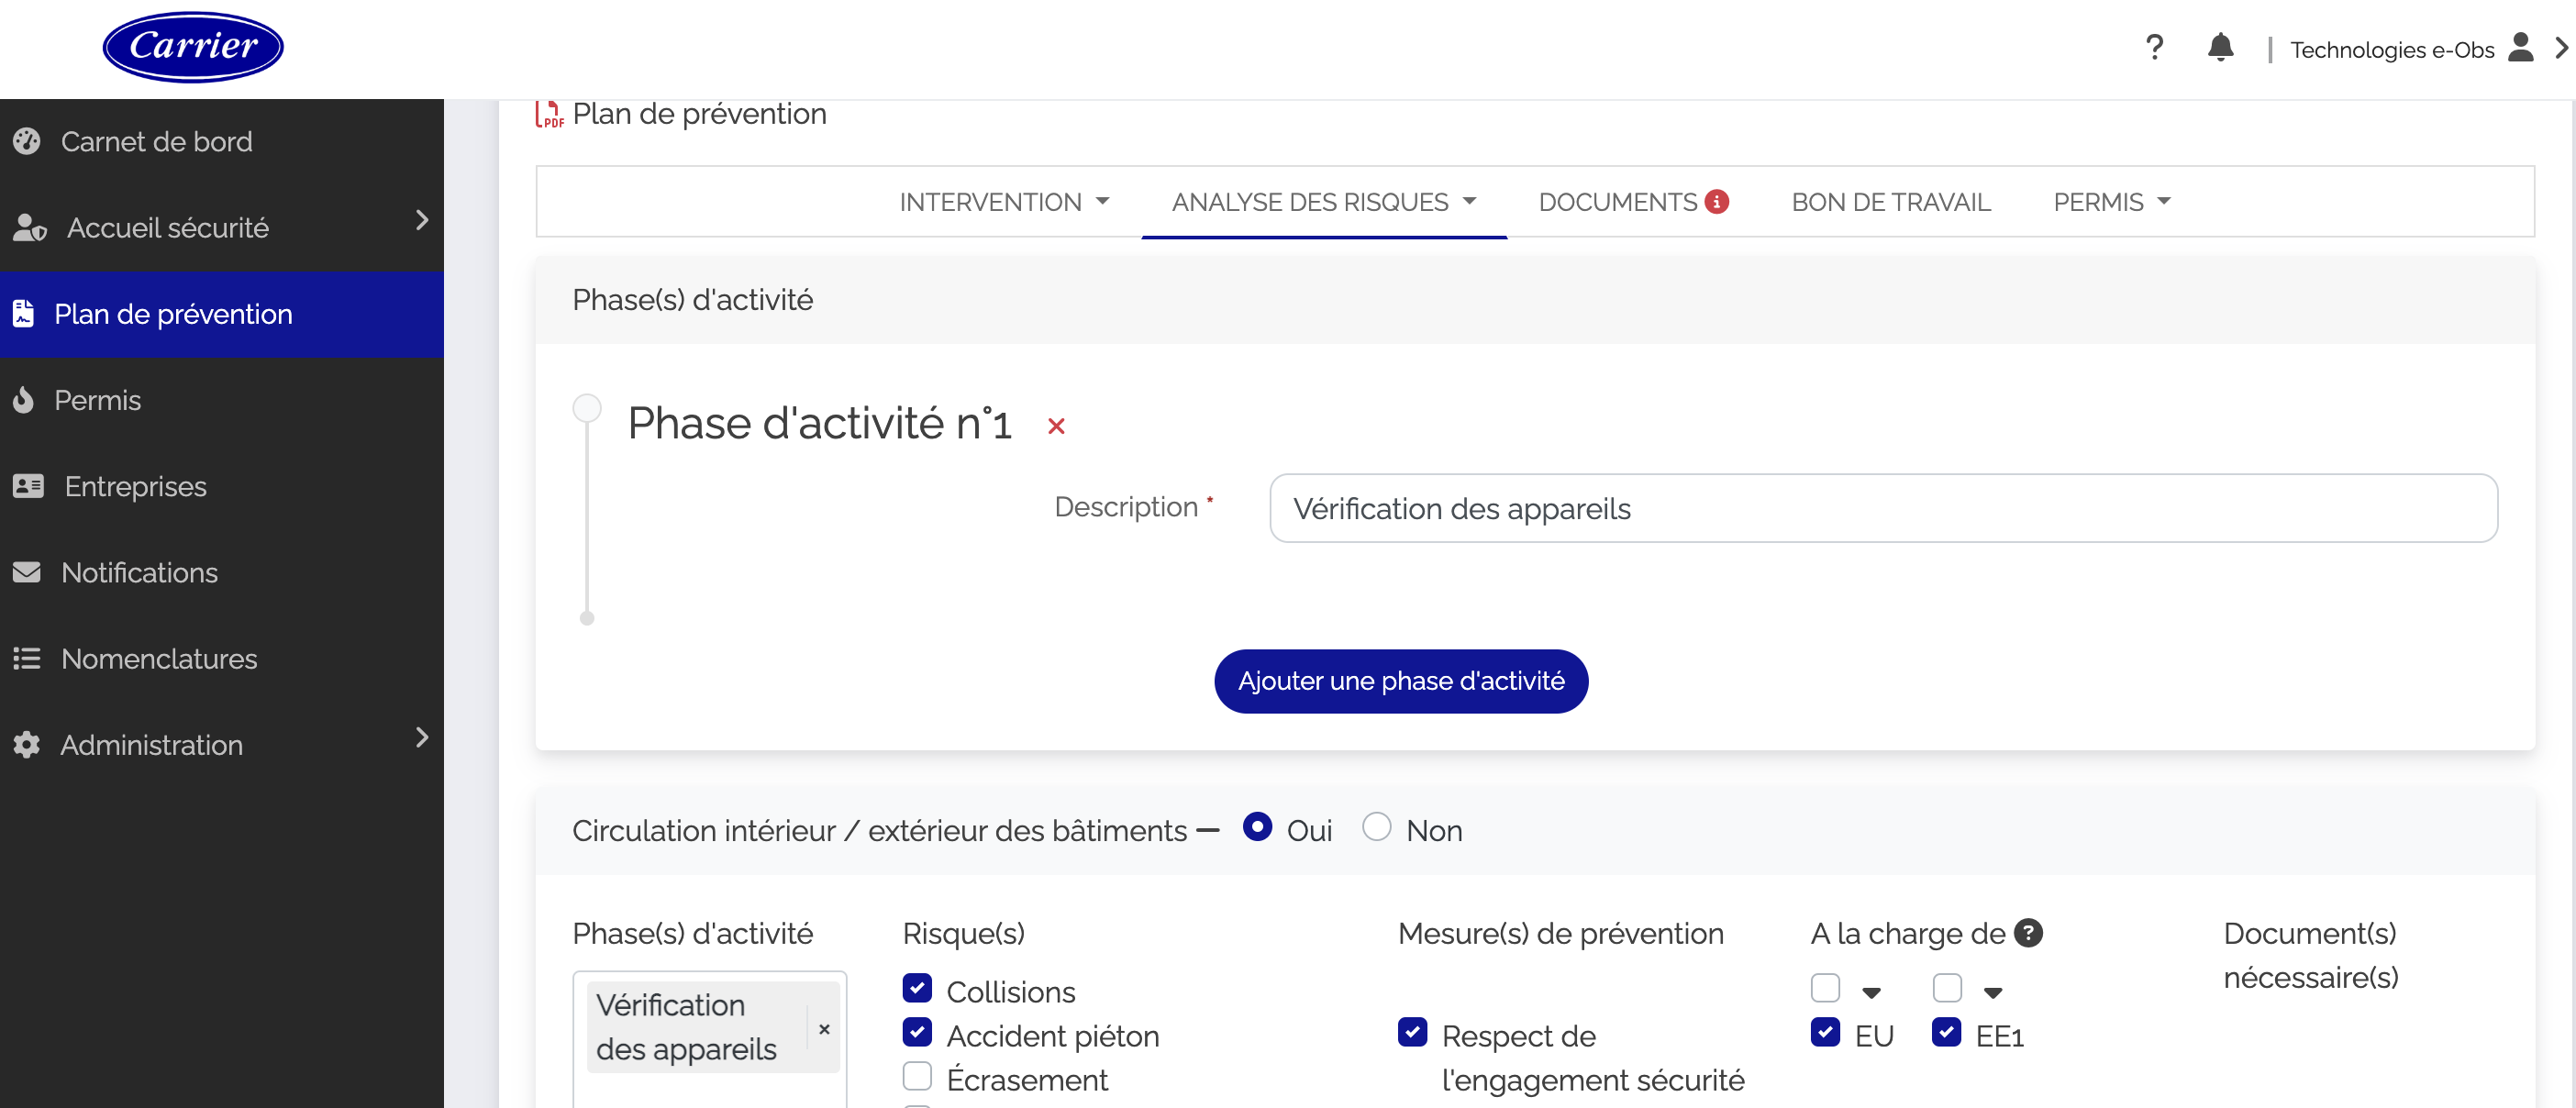2576x1108 pixels.
Task: Select Oui for Circulation intérieur / extérieur
Action: pos(1257,827)
